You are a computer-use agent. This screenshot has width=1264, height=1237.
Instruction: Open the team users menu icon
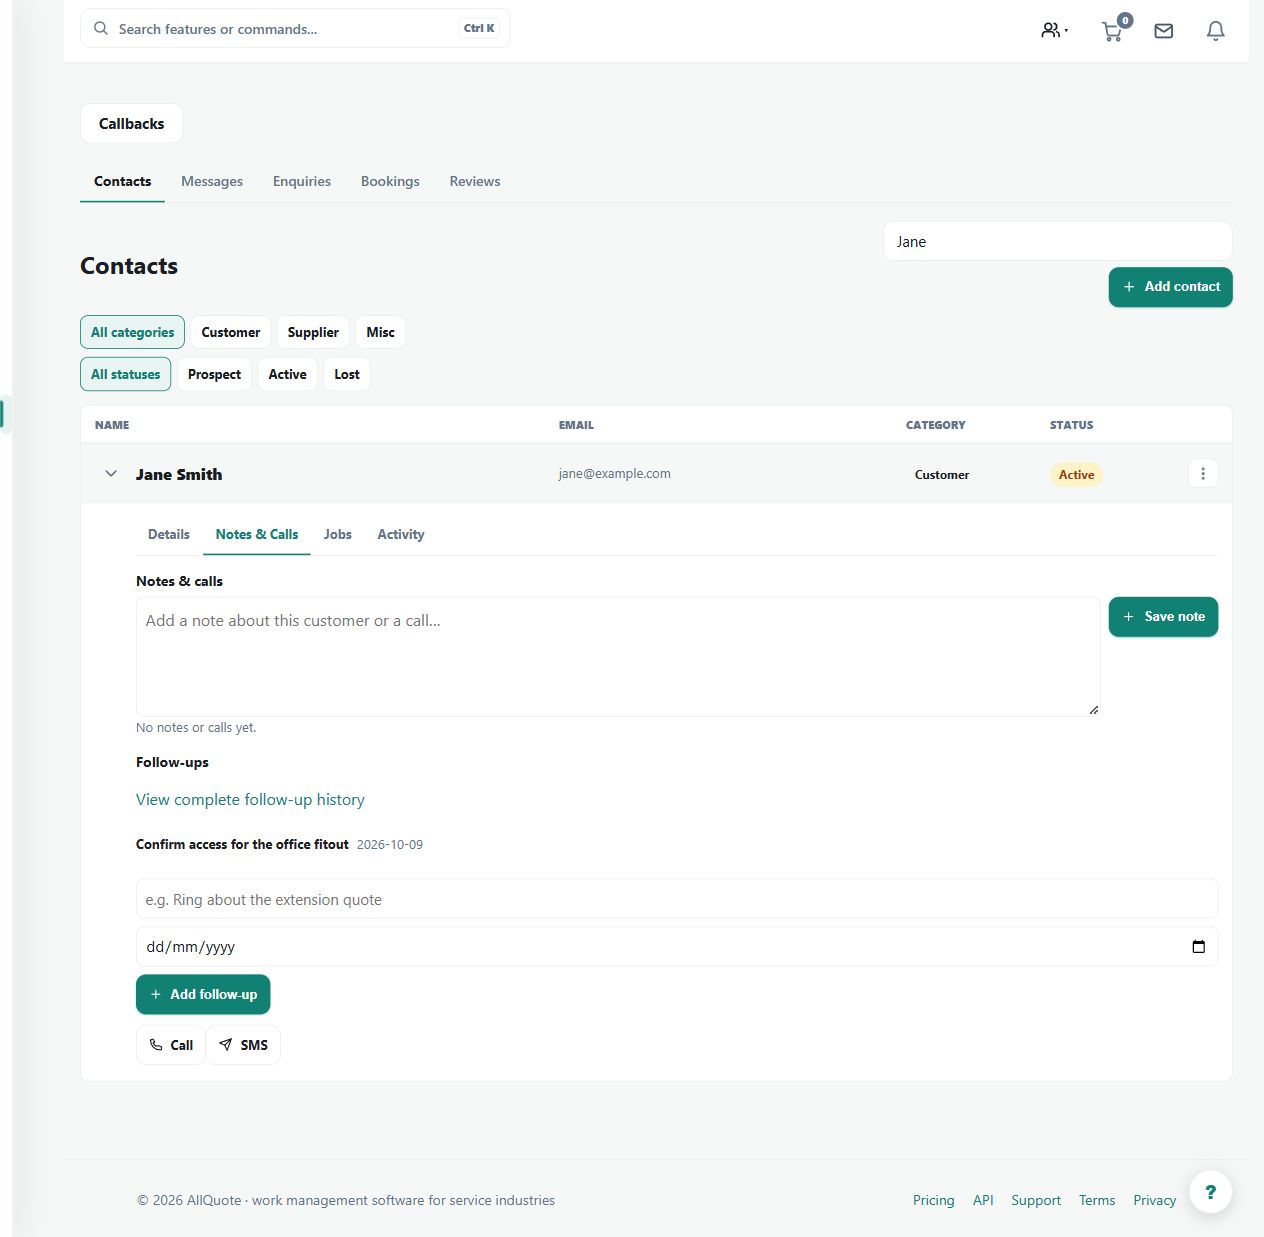1054,30
